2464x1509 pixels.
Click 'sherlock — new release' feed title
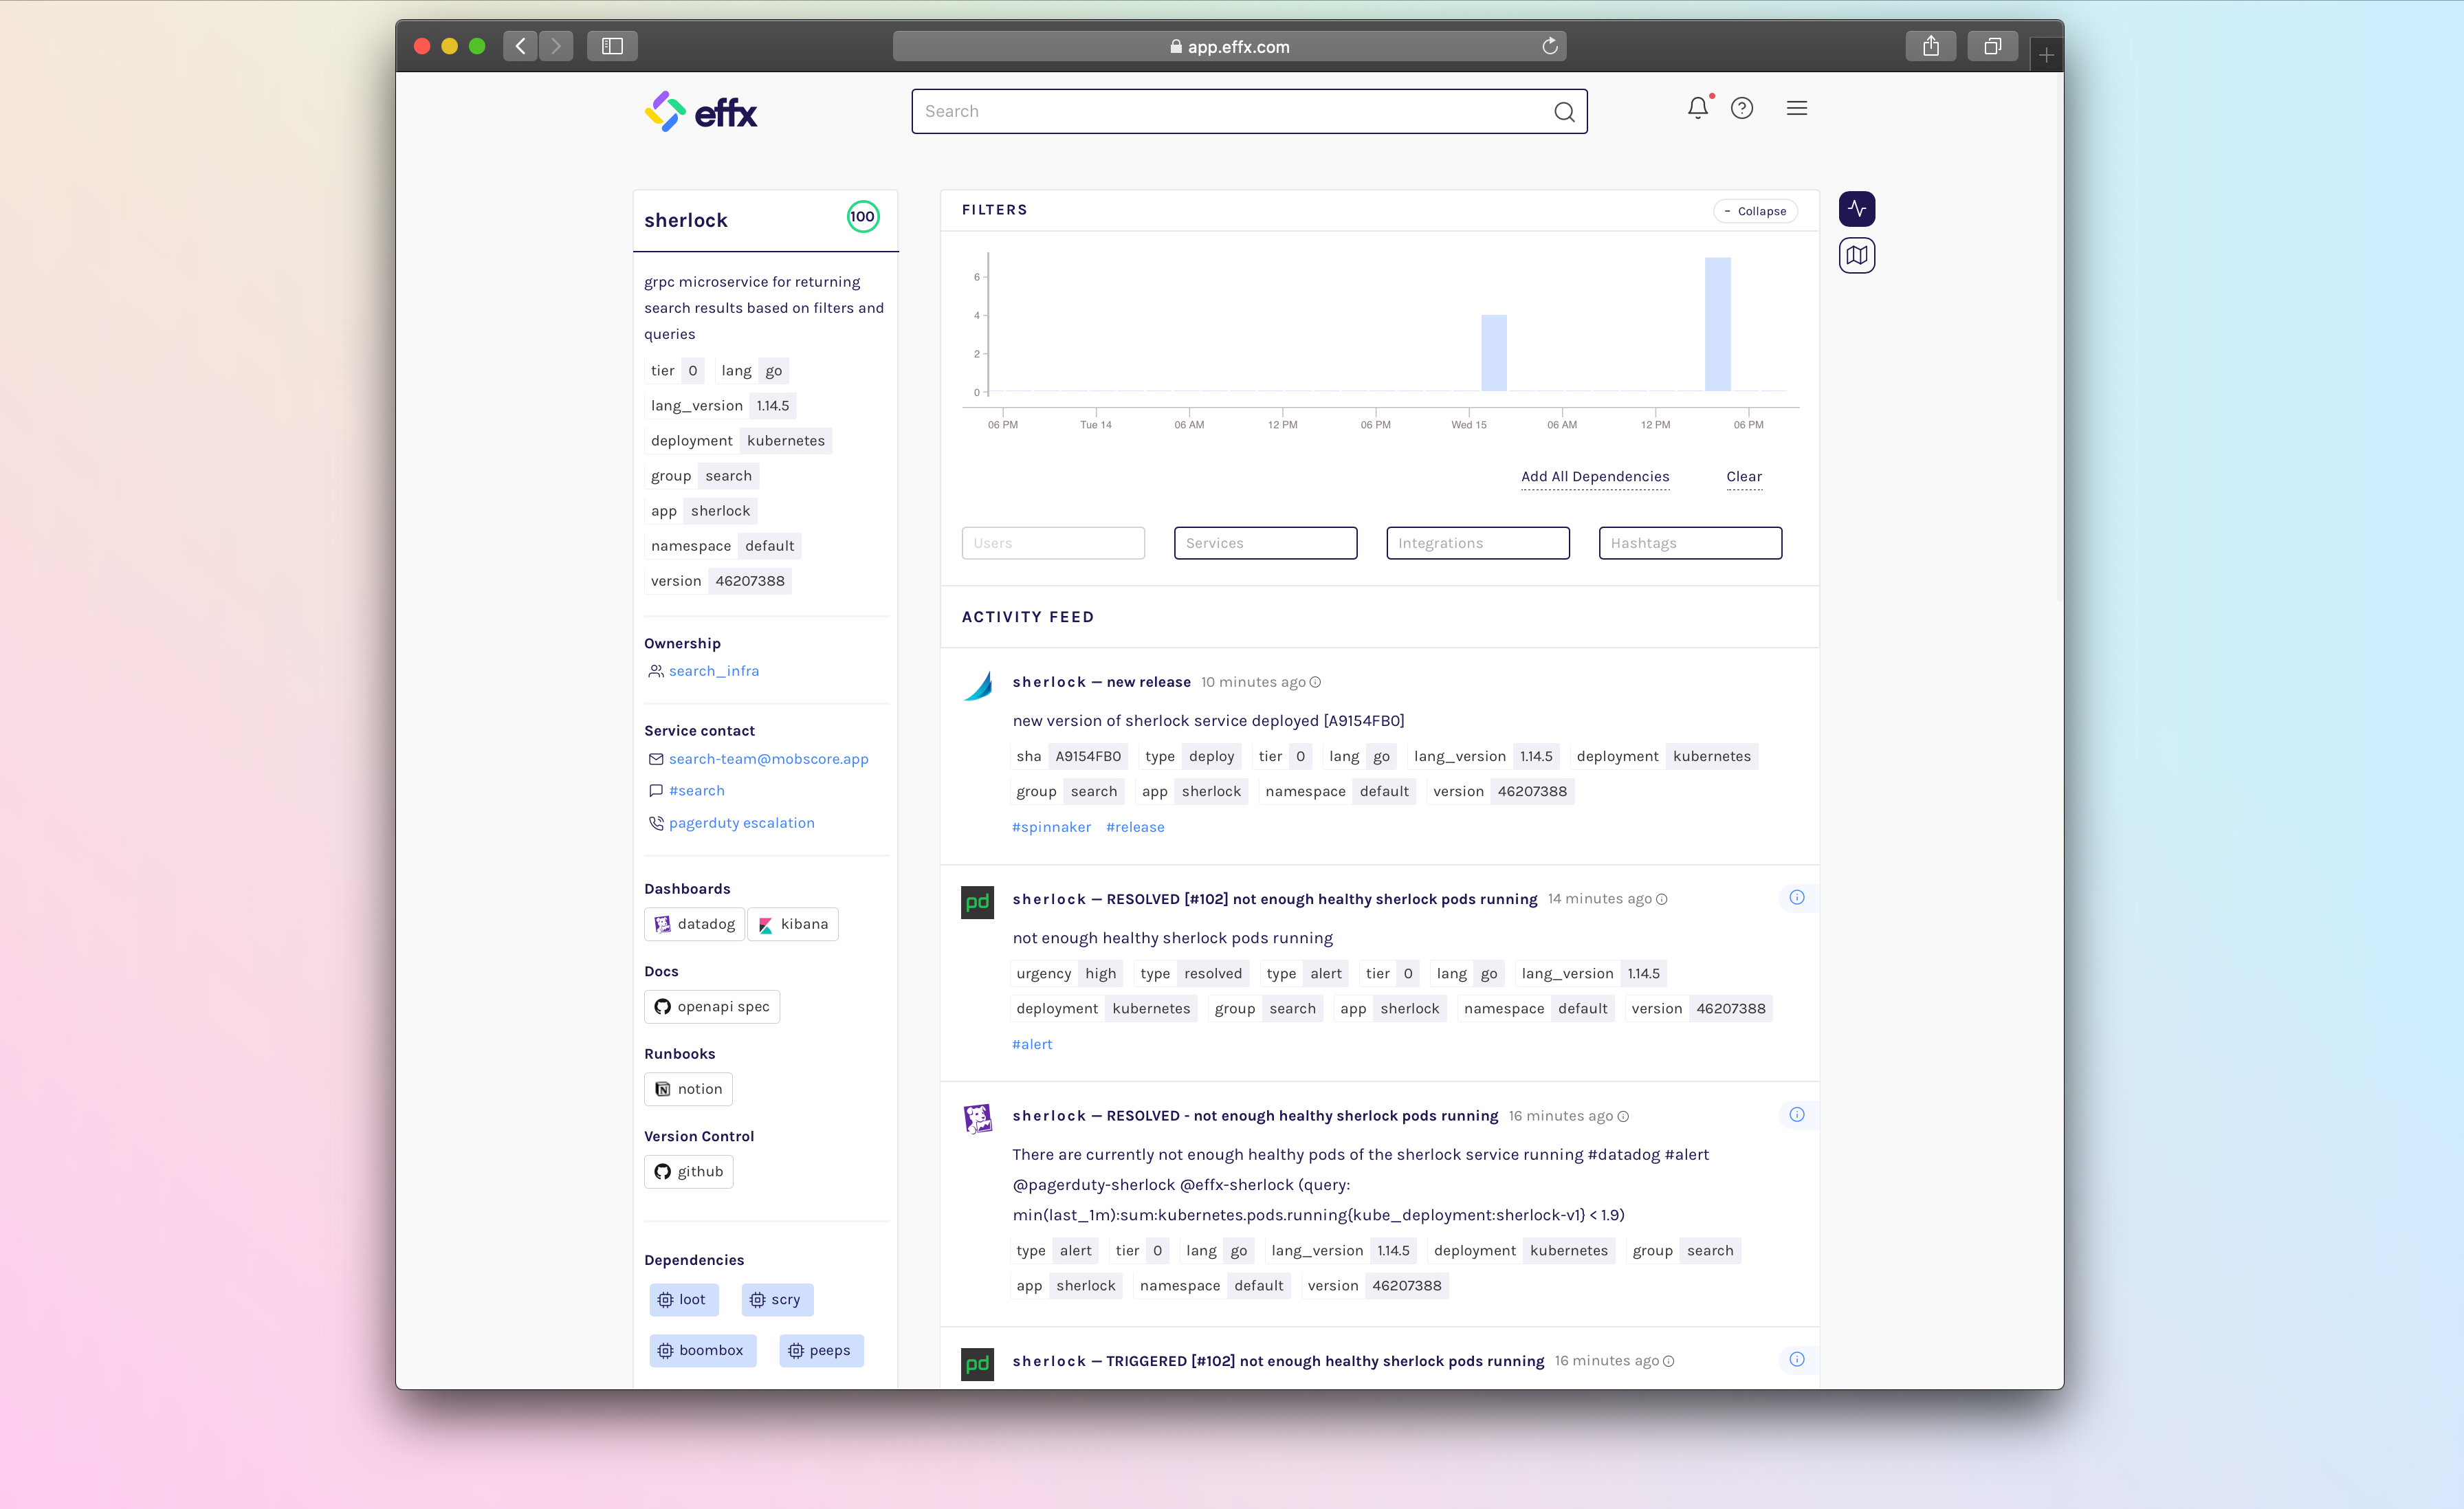pos(1102,682)
